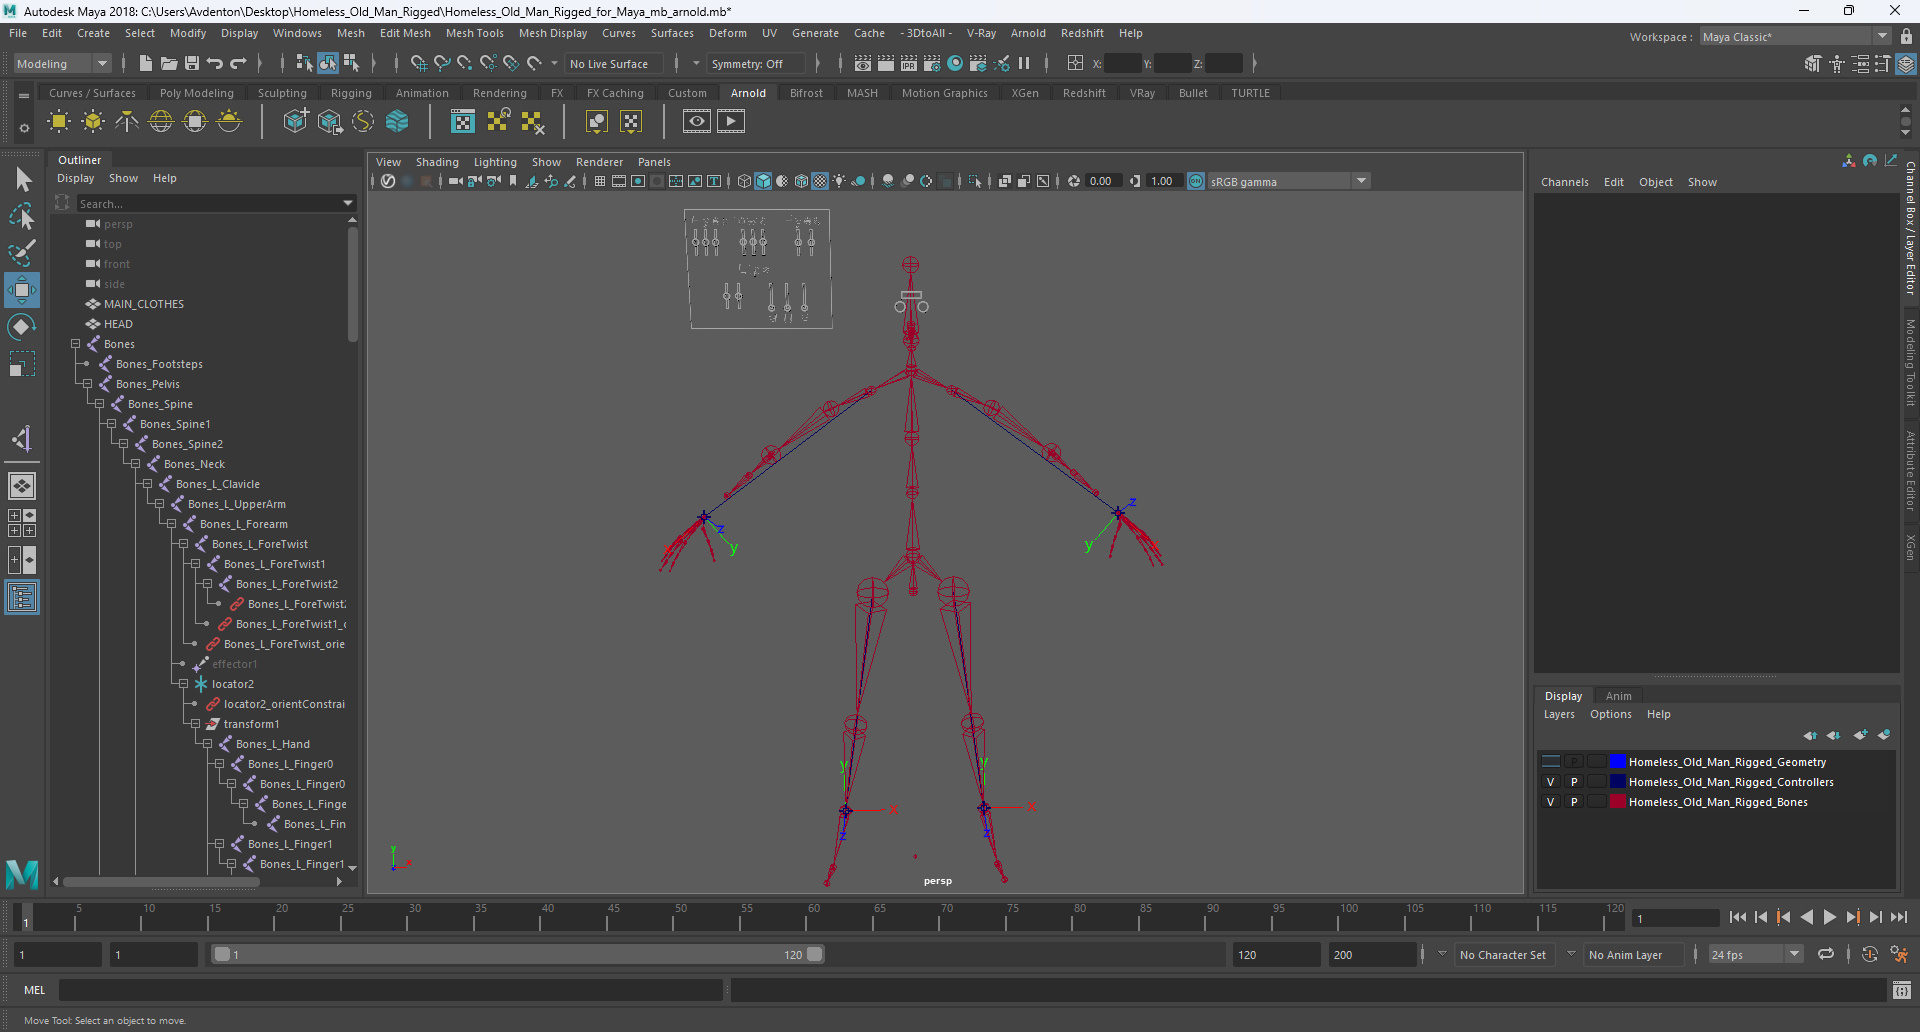Screen dimensions: 1920x1032
Task: Open the 24 fps frame rate dropdown
Action: pos(1755,954)
